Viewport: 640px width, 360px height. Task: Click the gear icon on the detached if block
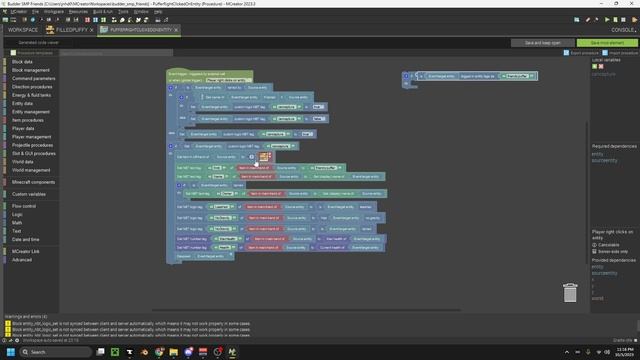(406, 76)
